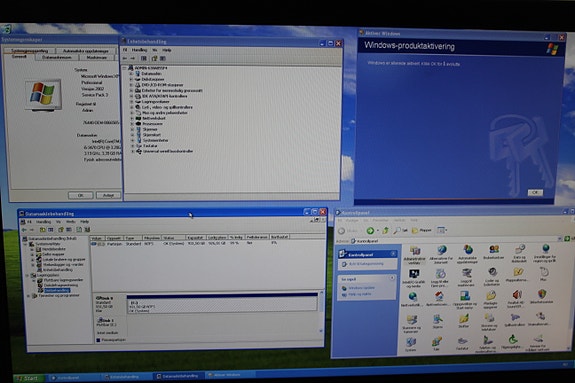This screenshot has height=383, width=575.
Task: Open Handling menu in Datamaskinbehandling window
Action: pyautogui.click(x=43, y=222)
